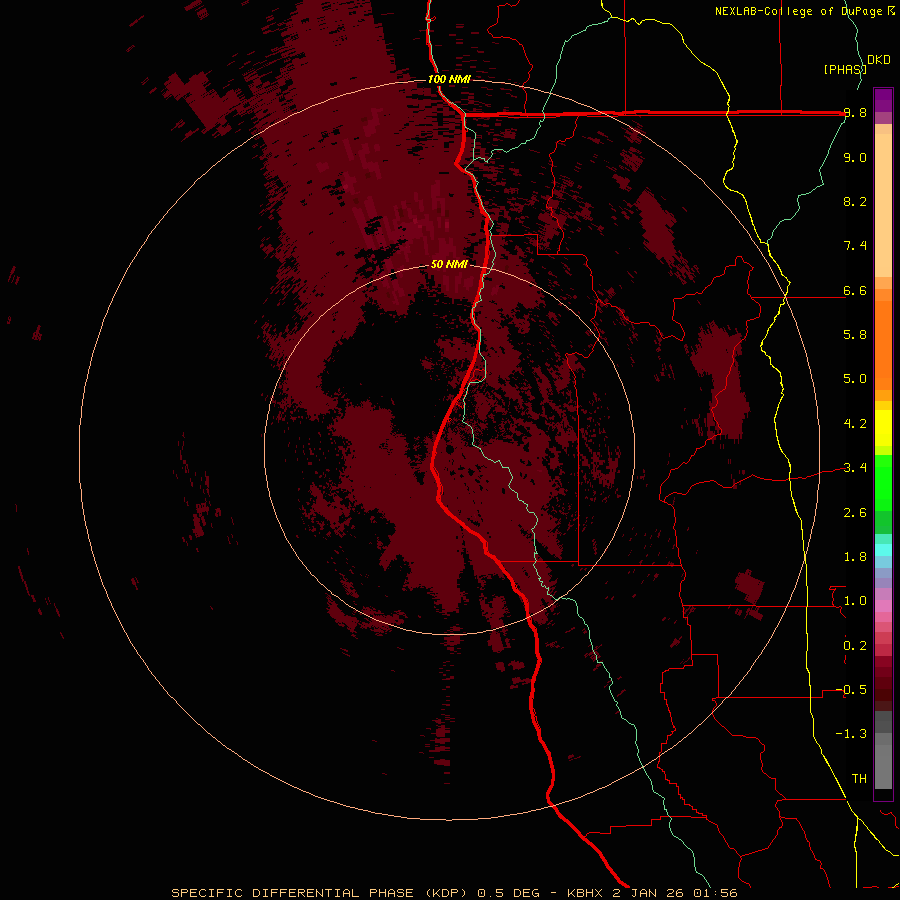This screenshot has width=900, height=900.
Task: Click the KBHX station identifier in caption
Action: coord(587,893)
